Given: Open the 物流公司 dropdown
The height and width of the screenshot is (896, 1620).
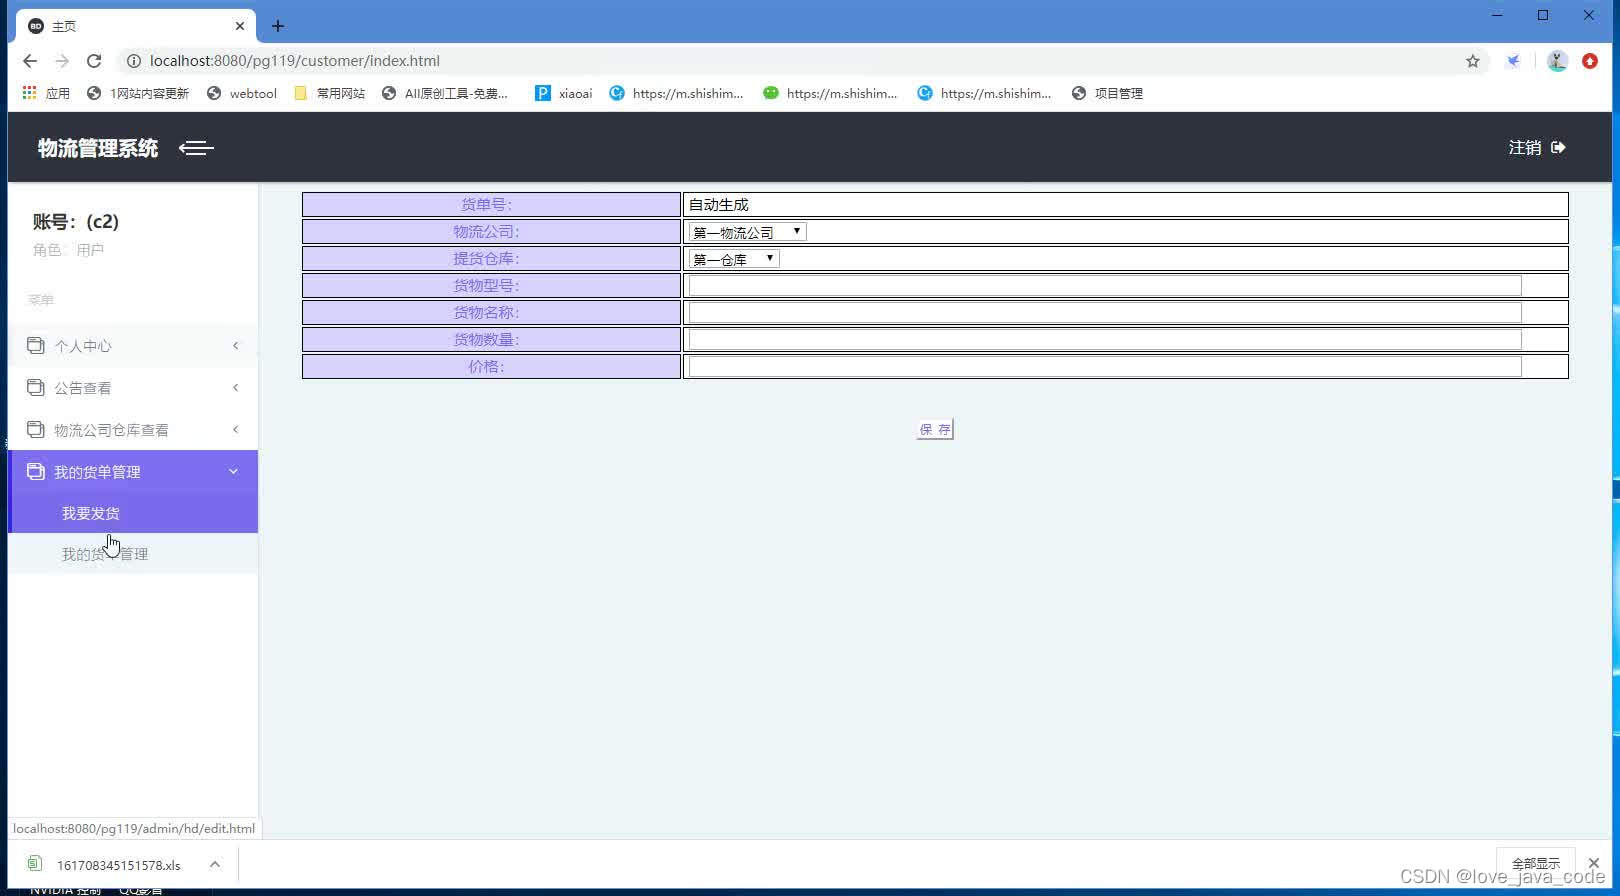Looking at the screenshot, I should point(747,232).
